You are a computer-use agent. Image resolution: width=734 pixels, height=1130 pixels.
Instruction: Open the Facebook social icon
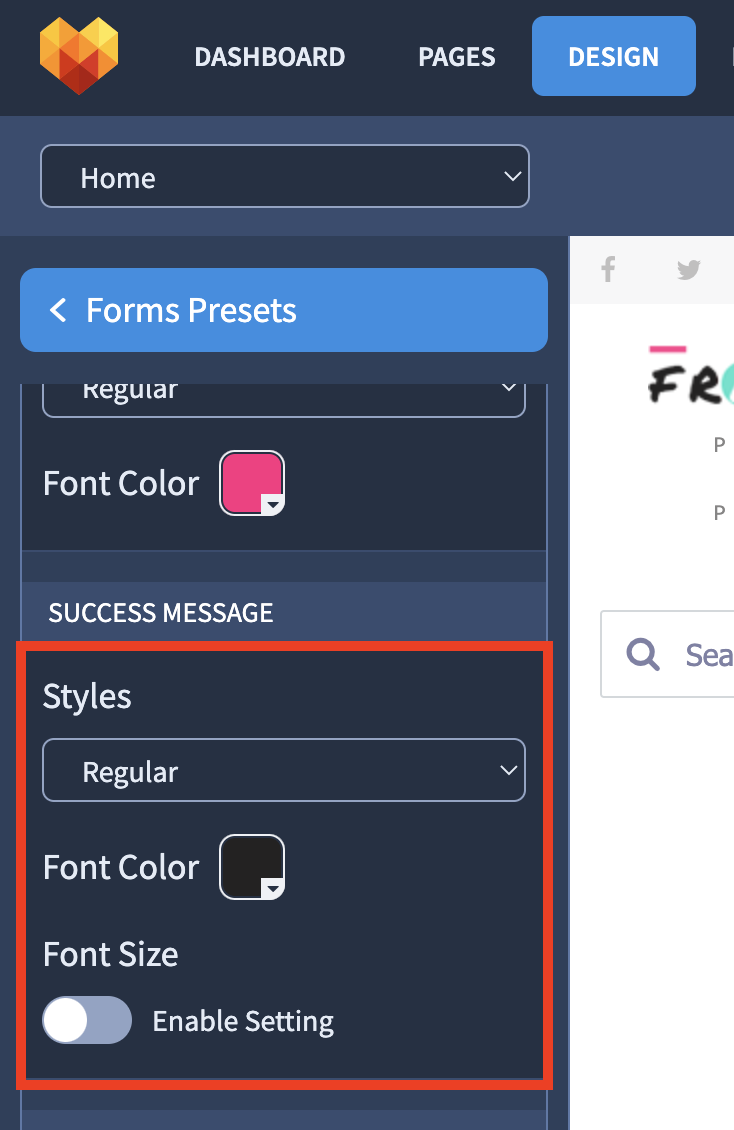(609, 270)
